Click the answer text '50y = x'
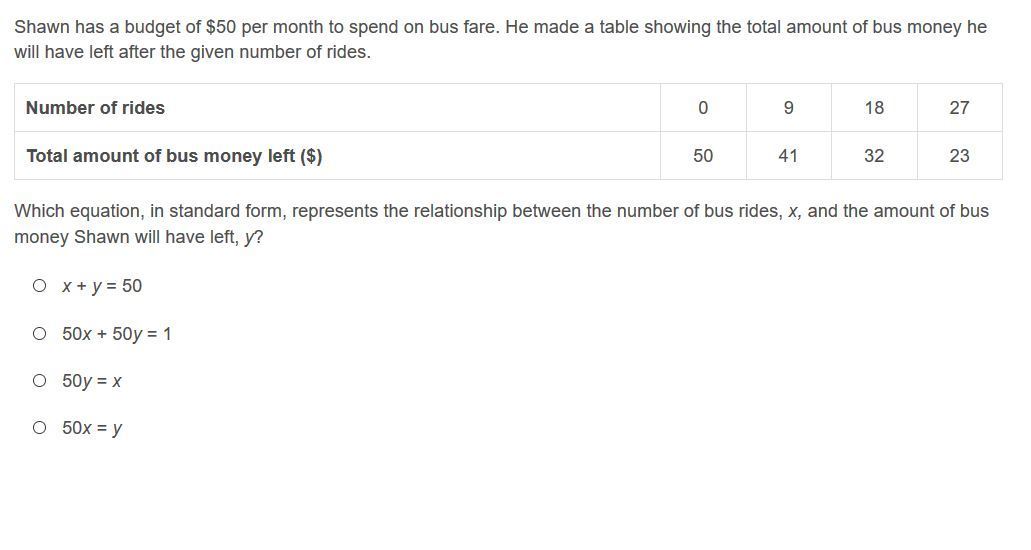The image size is (1031, 550). 92,381
